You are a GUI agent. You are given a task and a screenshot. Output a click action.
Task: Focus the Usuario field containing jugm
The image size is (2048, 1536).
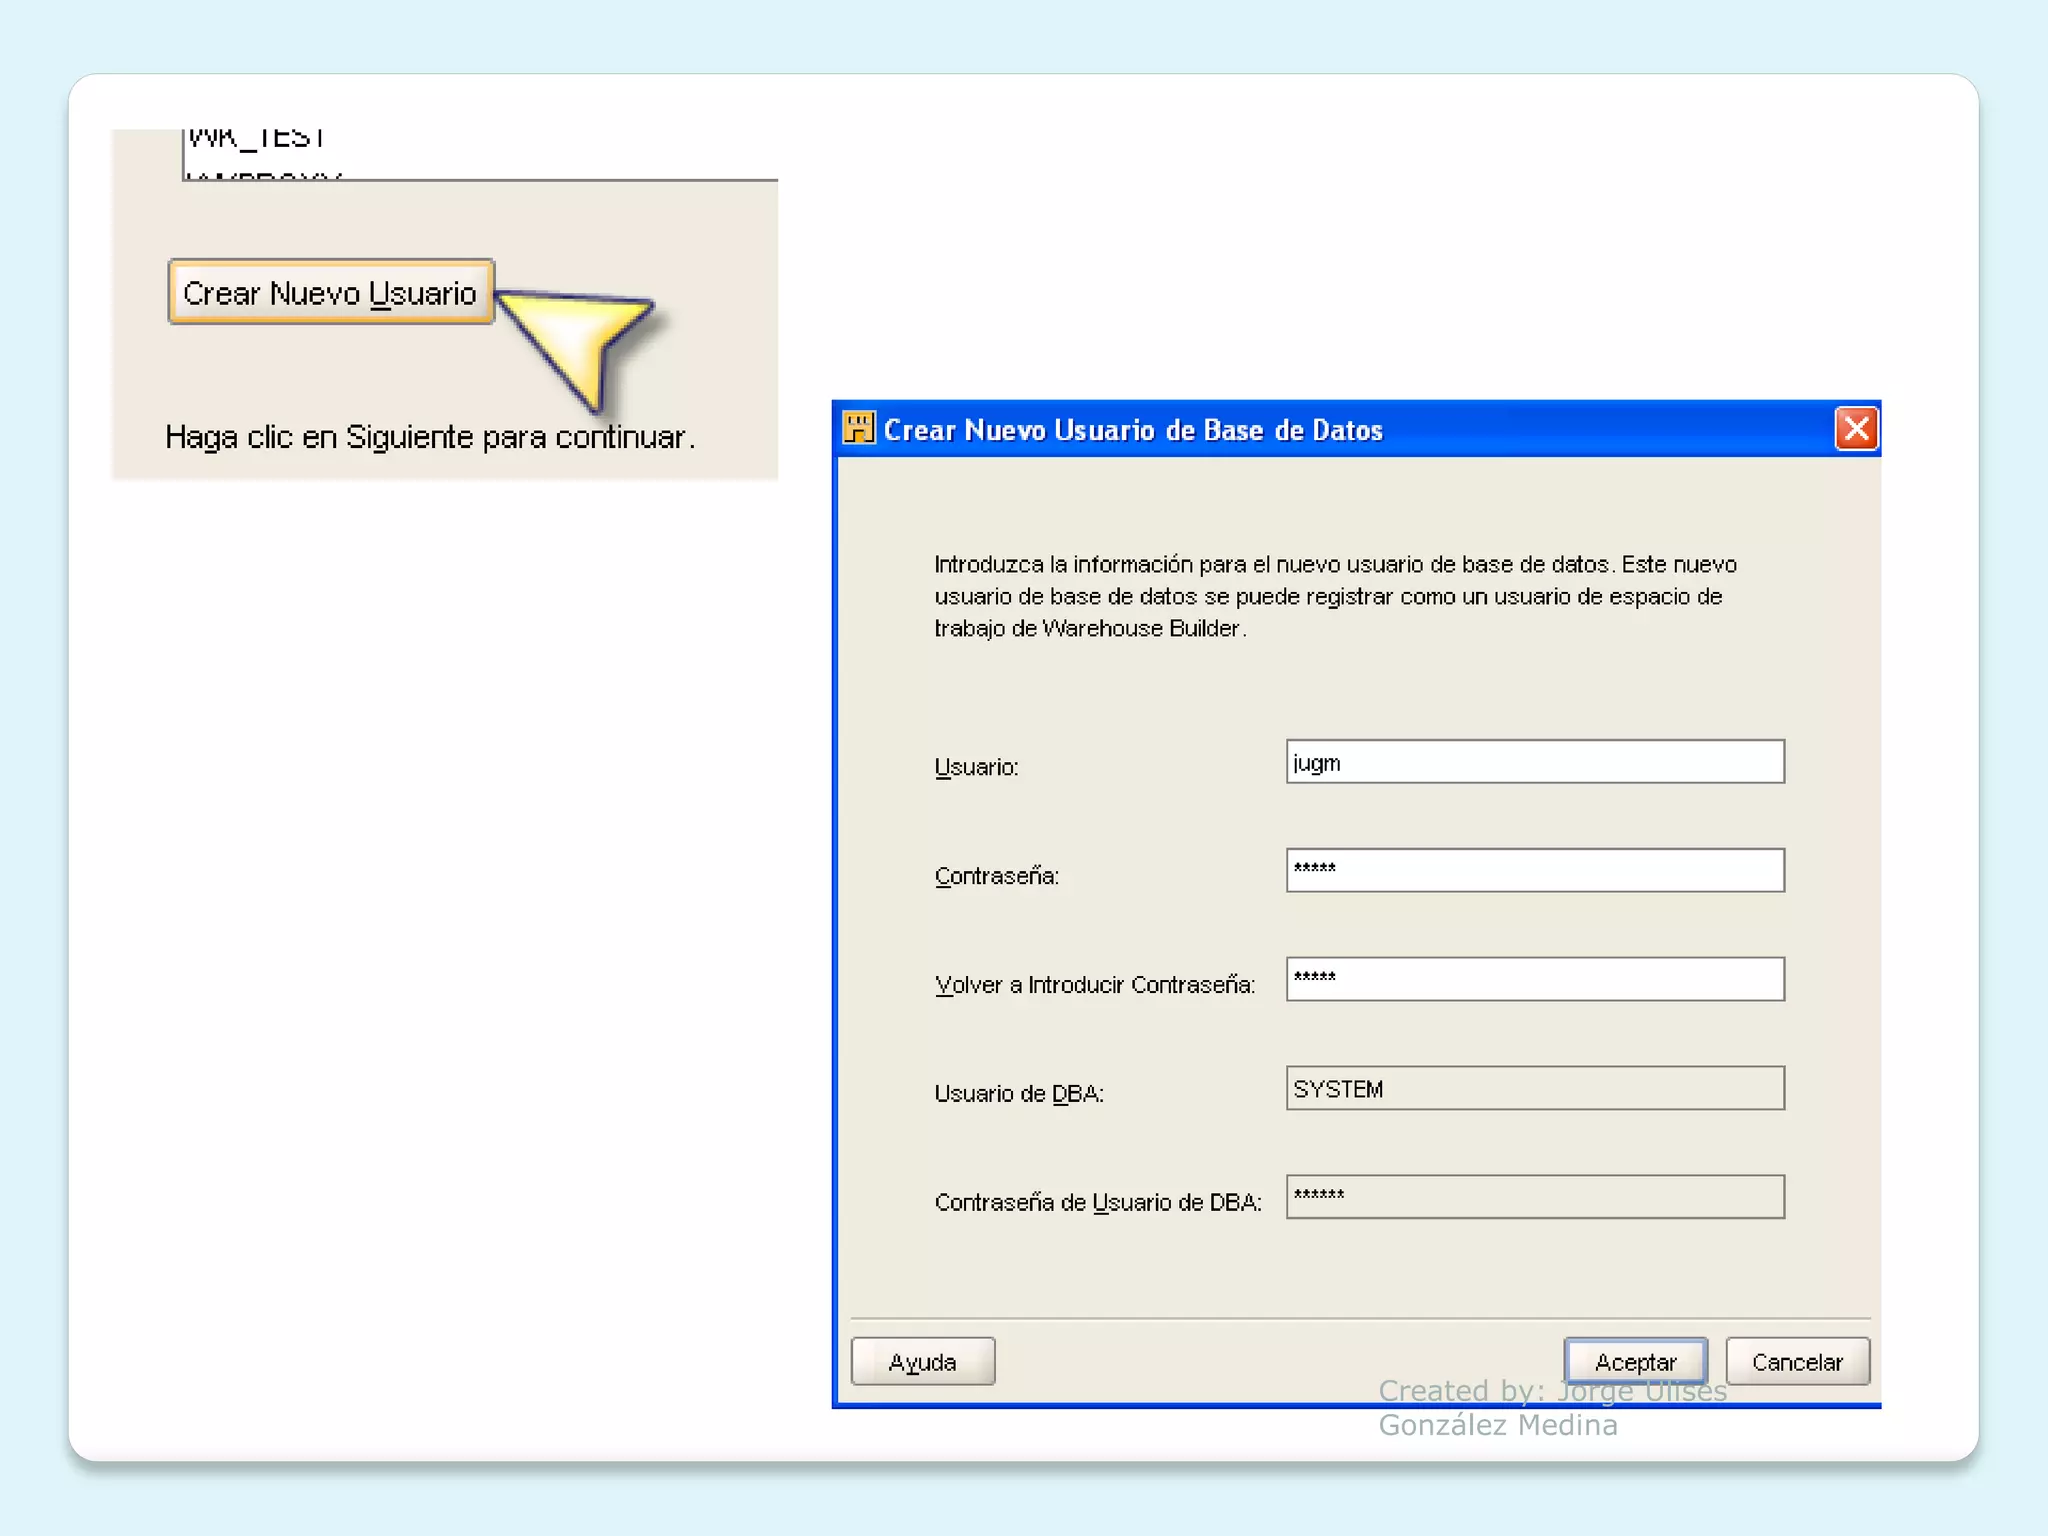click(1534, 762)
